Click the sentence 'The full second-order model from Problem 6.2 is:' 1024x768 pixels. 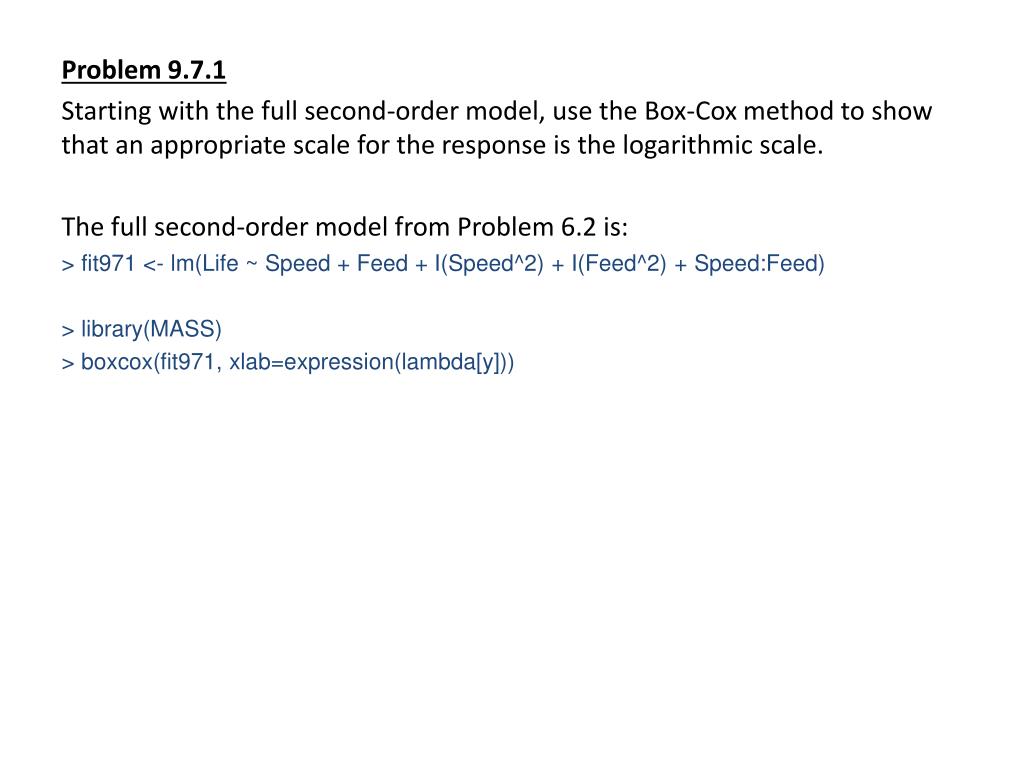(x=345, y=227)
